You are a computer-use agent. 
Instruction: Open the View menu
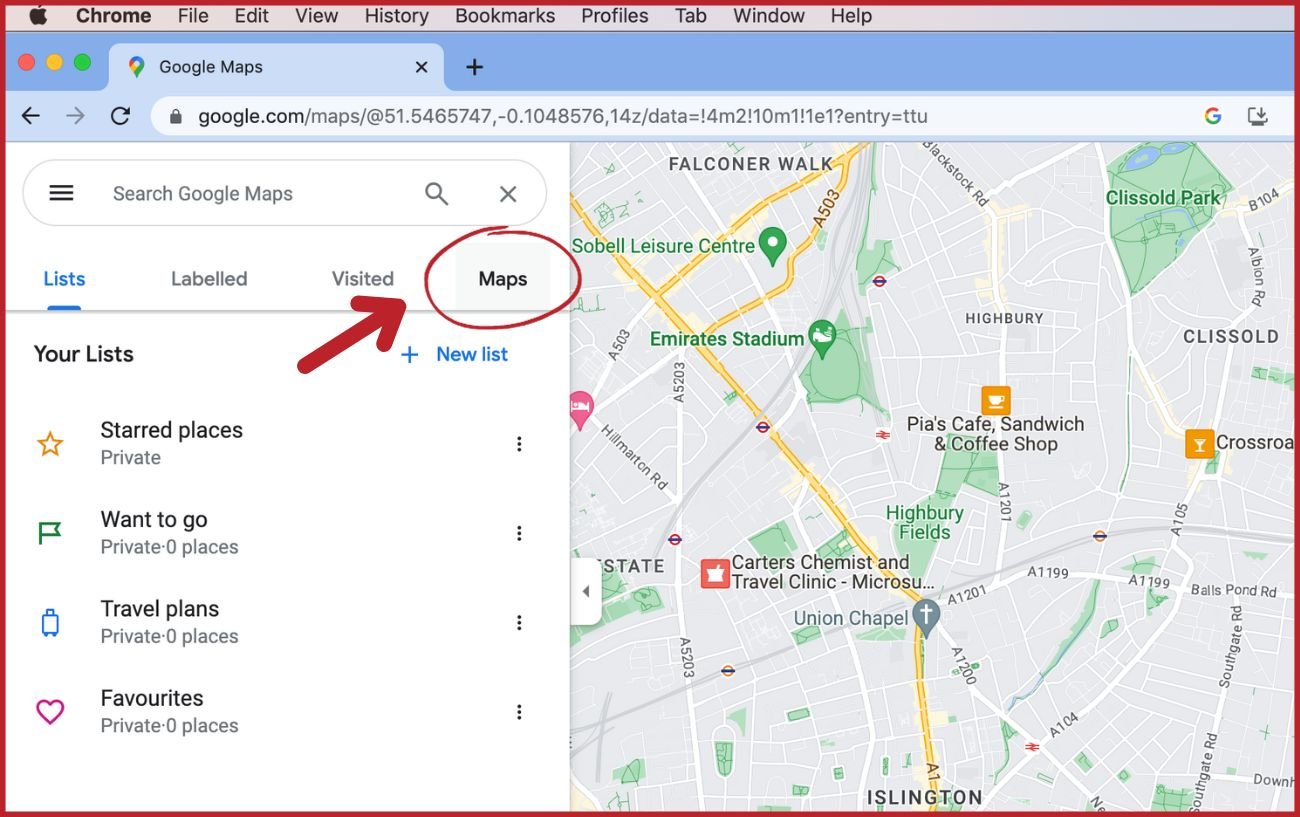(317, 15)
